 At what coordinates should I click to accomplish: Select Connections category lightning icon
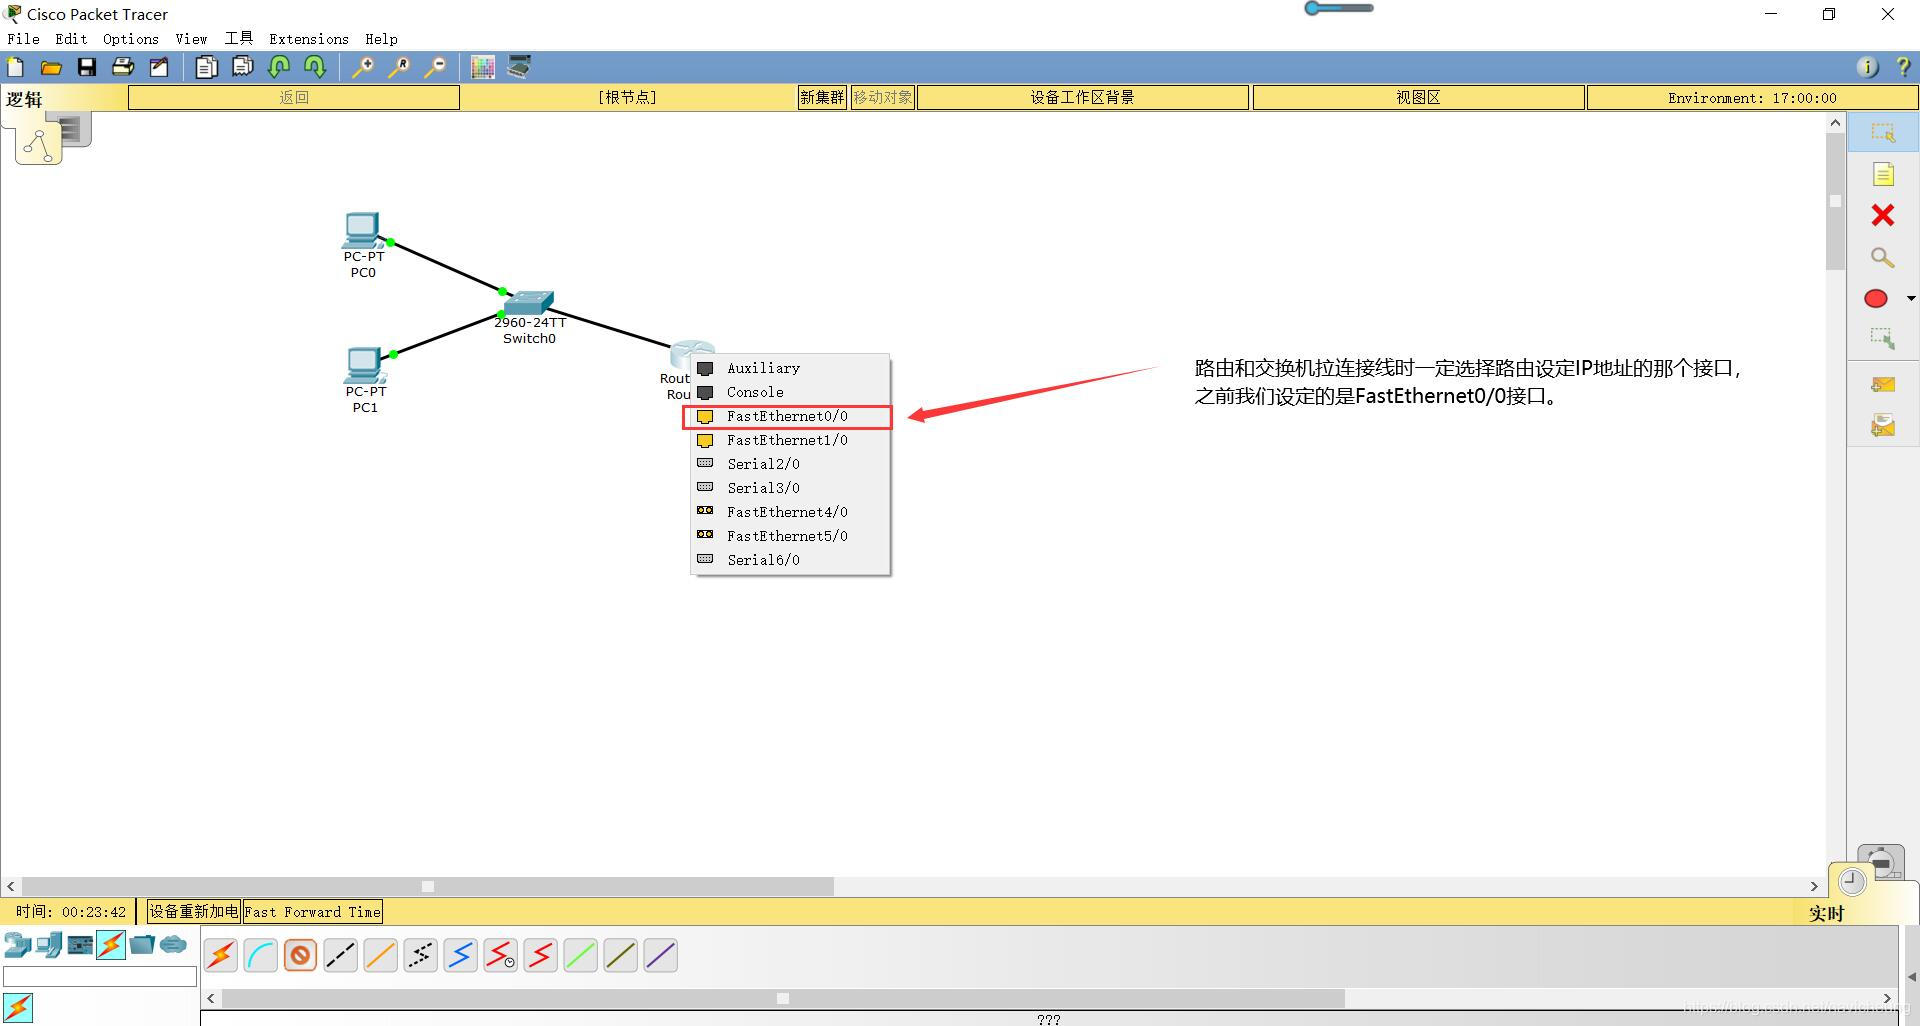pos(111,944)
